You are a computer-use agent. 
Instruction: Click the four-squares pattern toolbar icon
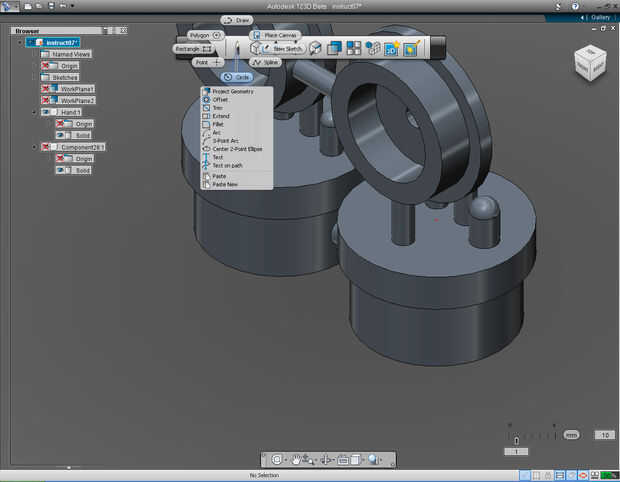click(x=353, y=48)
